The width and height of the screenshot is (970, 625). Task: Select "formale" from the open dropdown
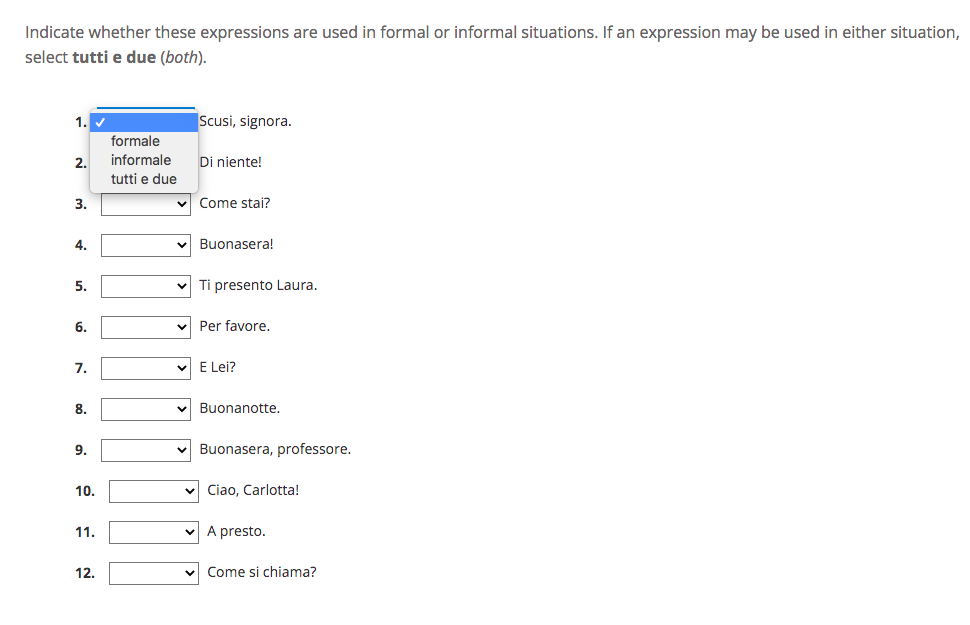(x=134, y=140)
